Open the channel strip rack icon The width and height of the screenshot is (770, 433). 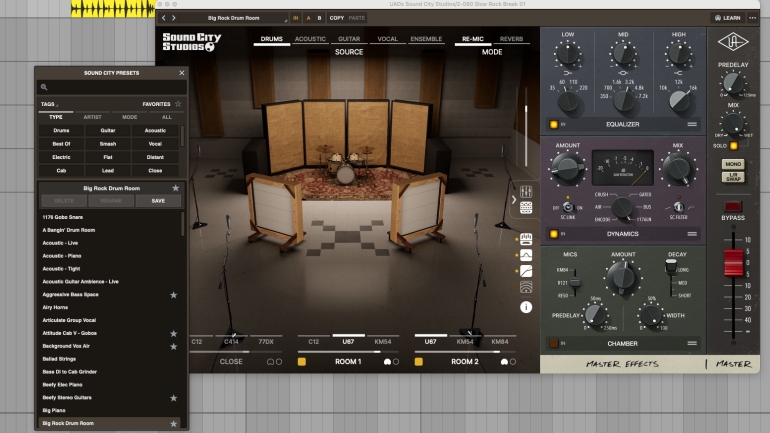(x=526, y=208)
